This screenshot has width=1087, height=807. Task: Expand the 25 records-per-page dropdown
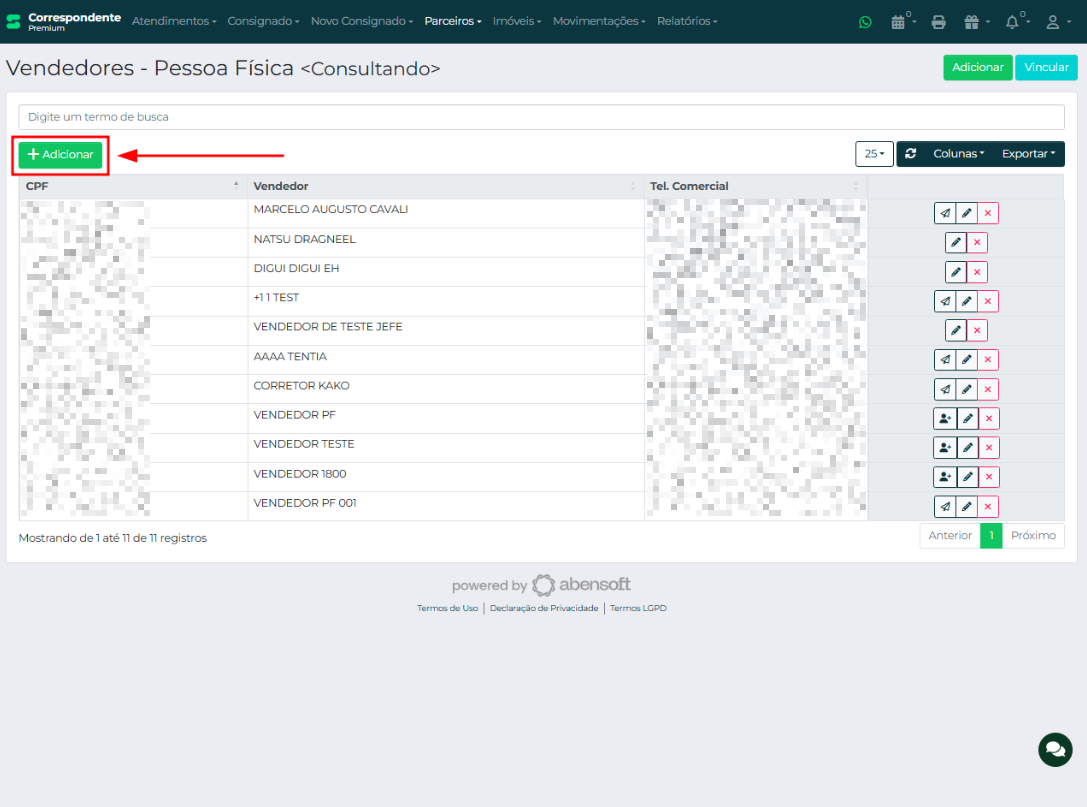click(874, 154)
